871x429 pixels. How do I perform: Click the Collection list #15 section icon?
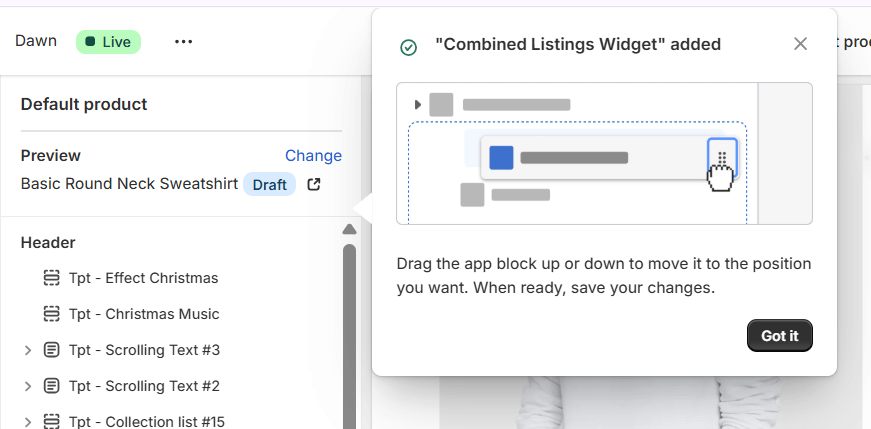[52, 421]
